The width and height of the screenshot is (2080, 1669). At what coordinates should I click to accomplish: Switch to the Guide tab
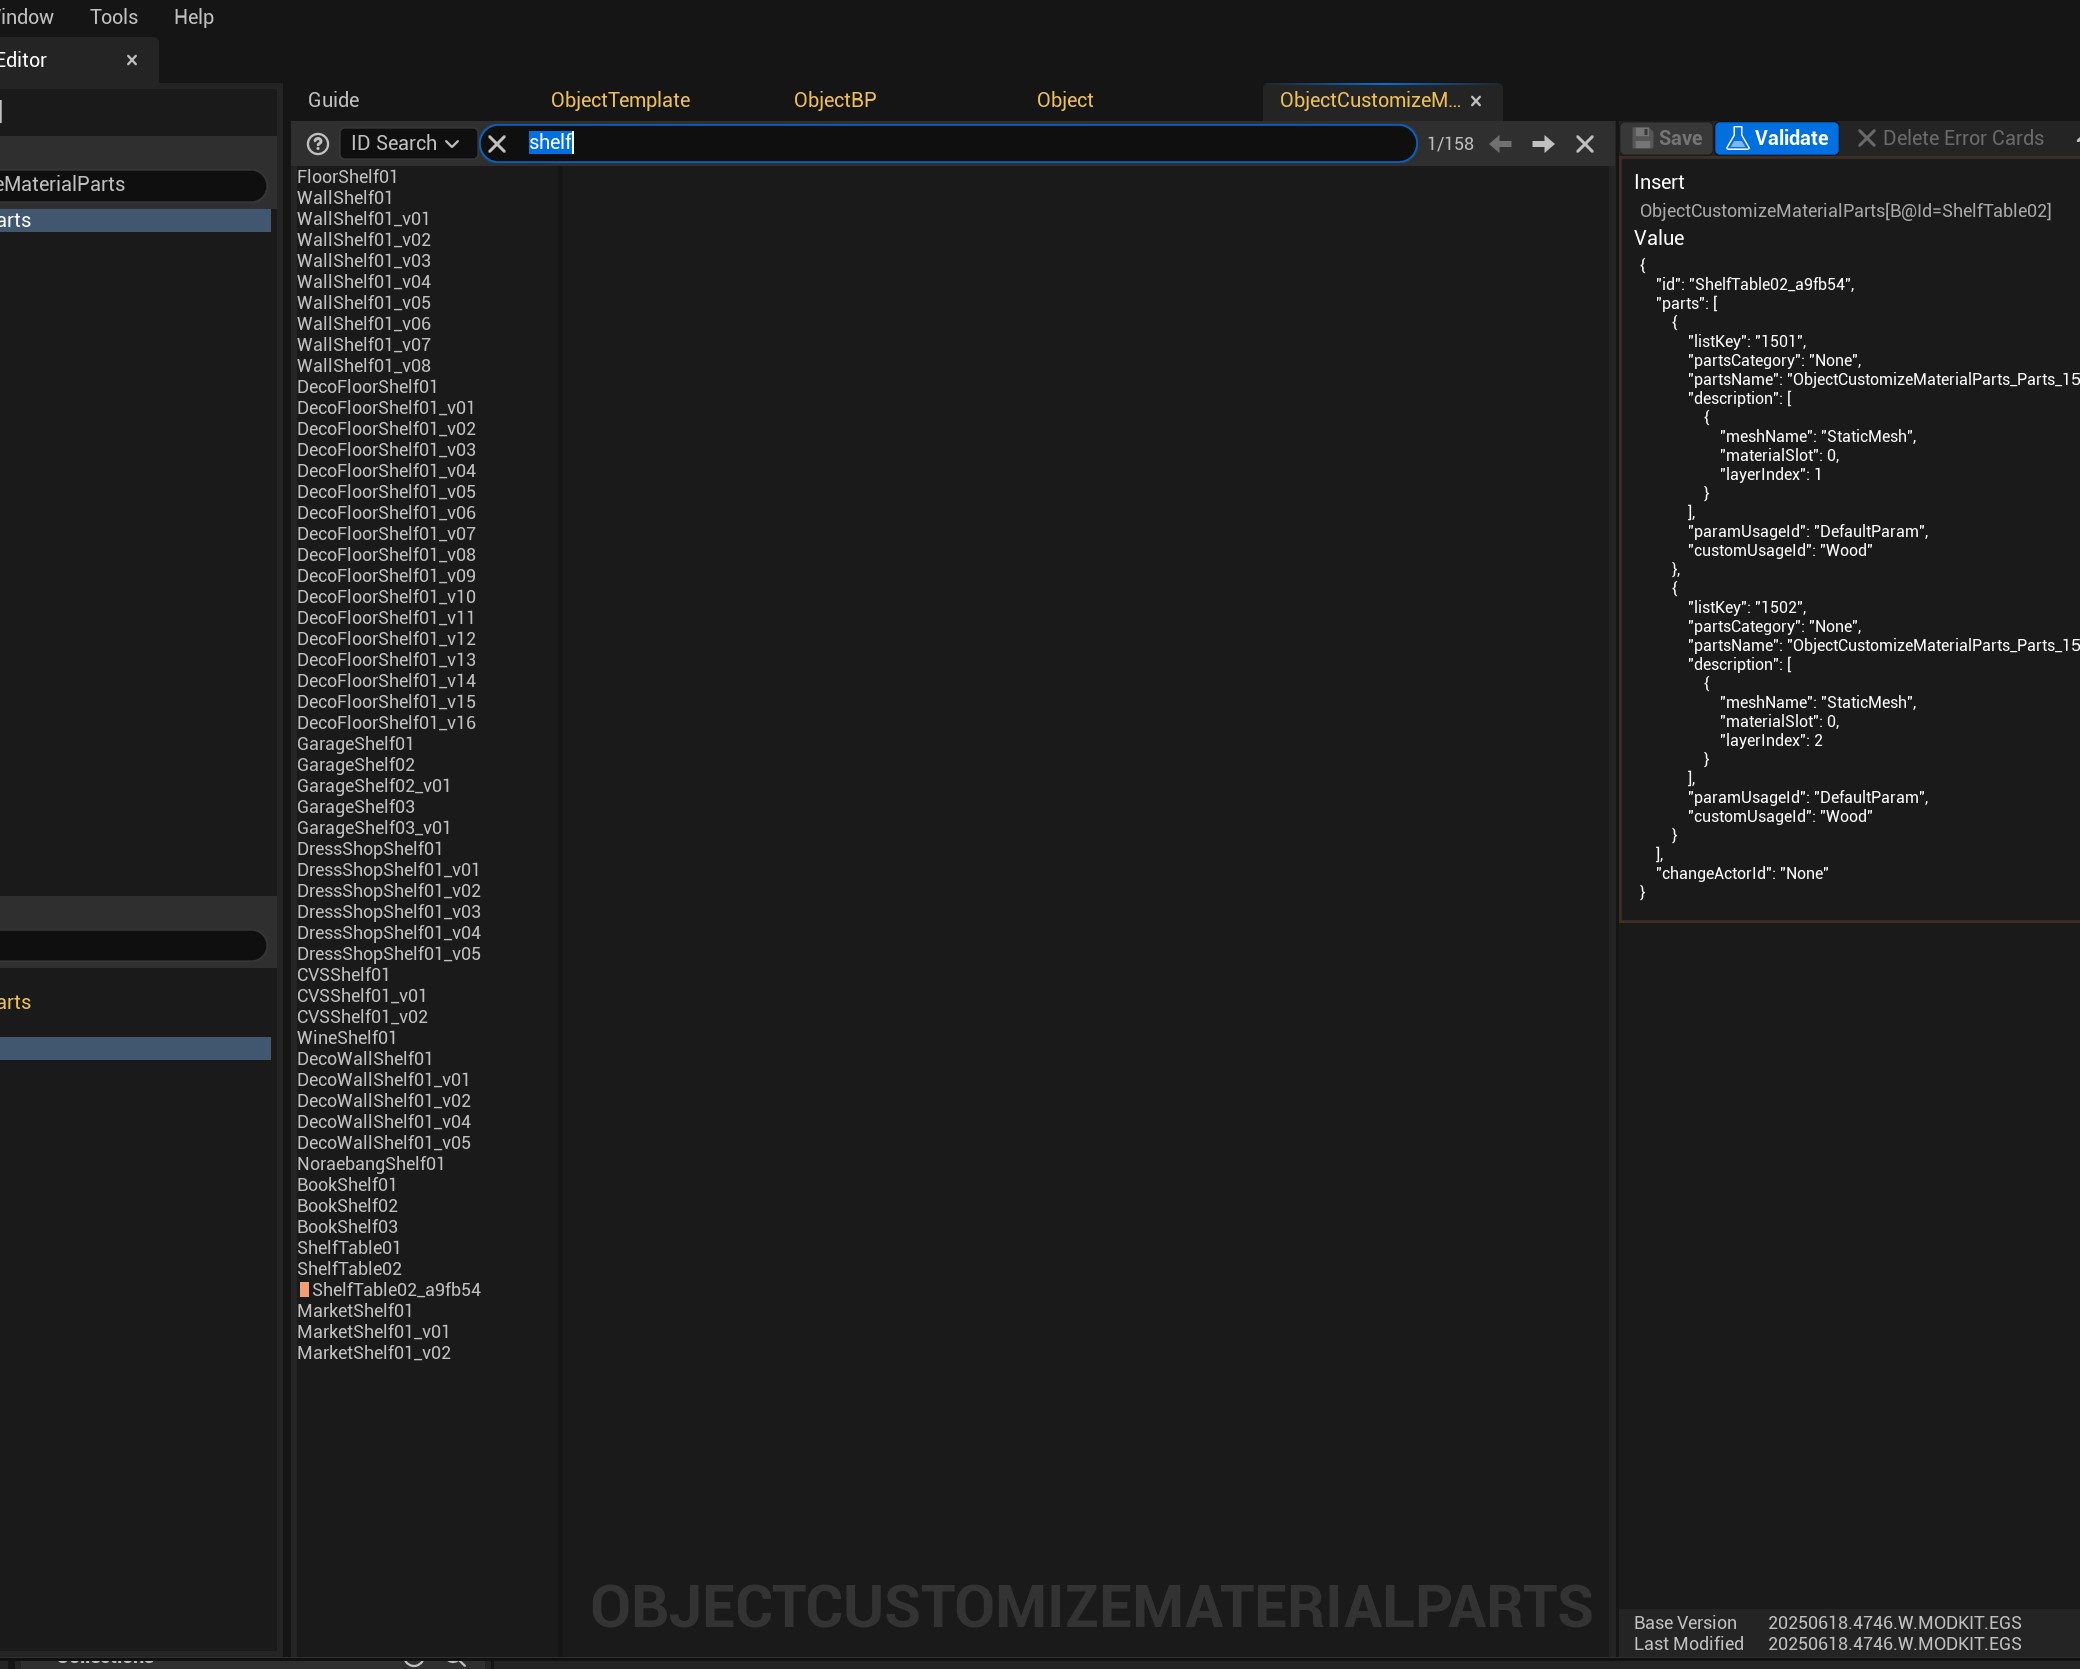click(333, 100)
